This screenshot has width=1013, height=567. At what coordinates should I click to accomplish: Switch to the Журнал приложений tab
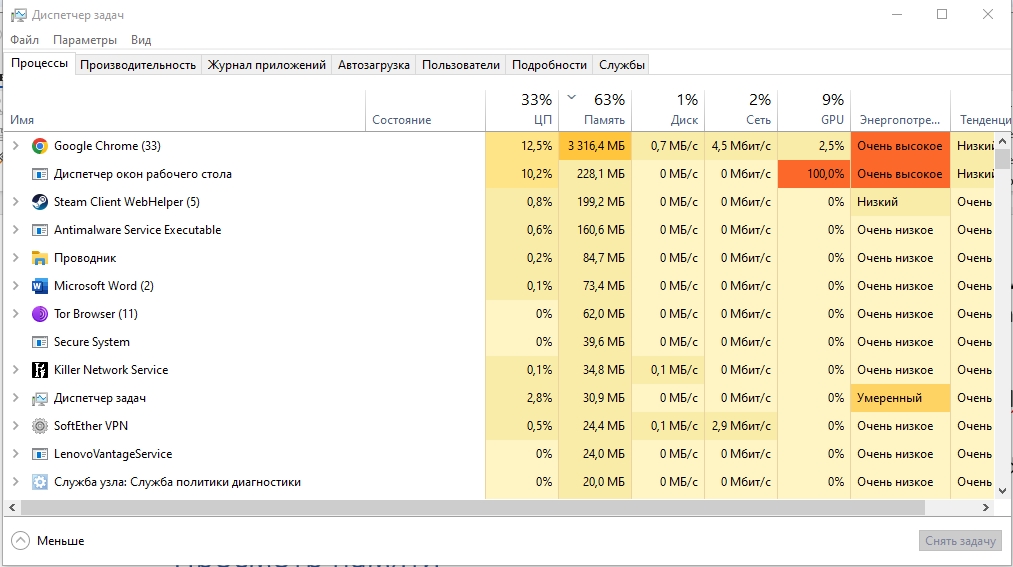pyautogui.click(x=266, y=65)
